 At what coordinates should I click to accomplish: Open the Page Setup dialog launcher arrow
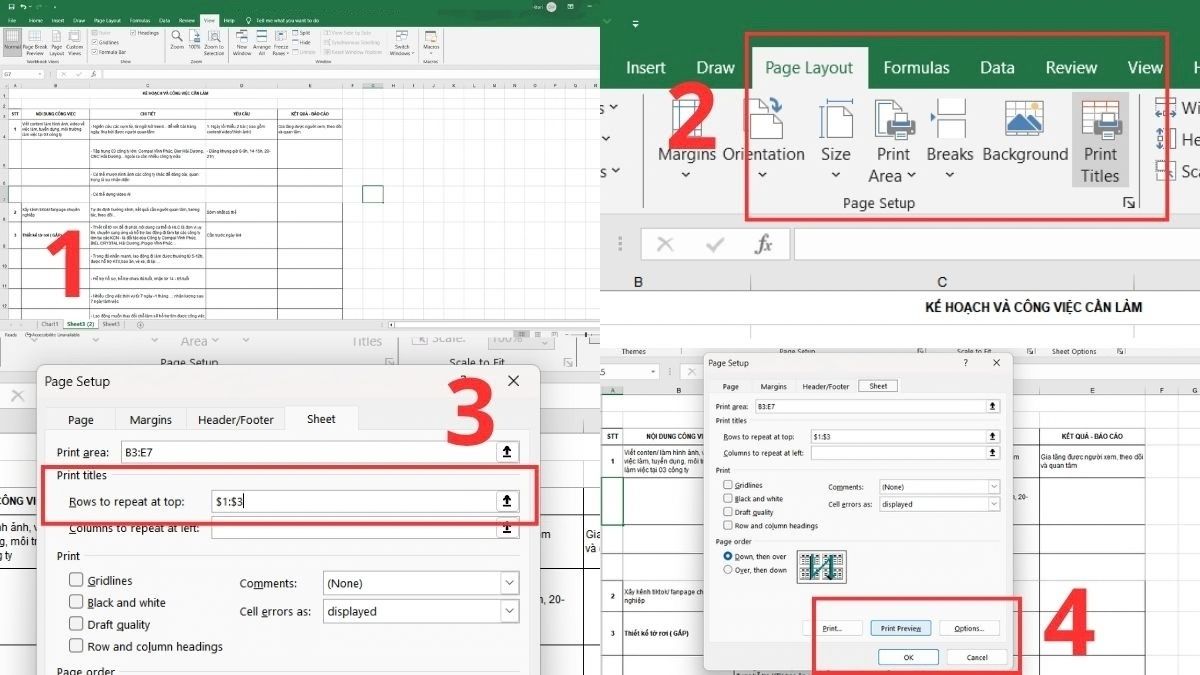click(x=1129, y=203)
